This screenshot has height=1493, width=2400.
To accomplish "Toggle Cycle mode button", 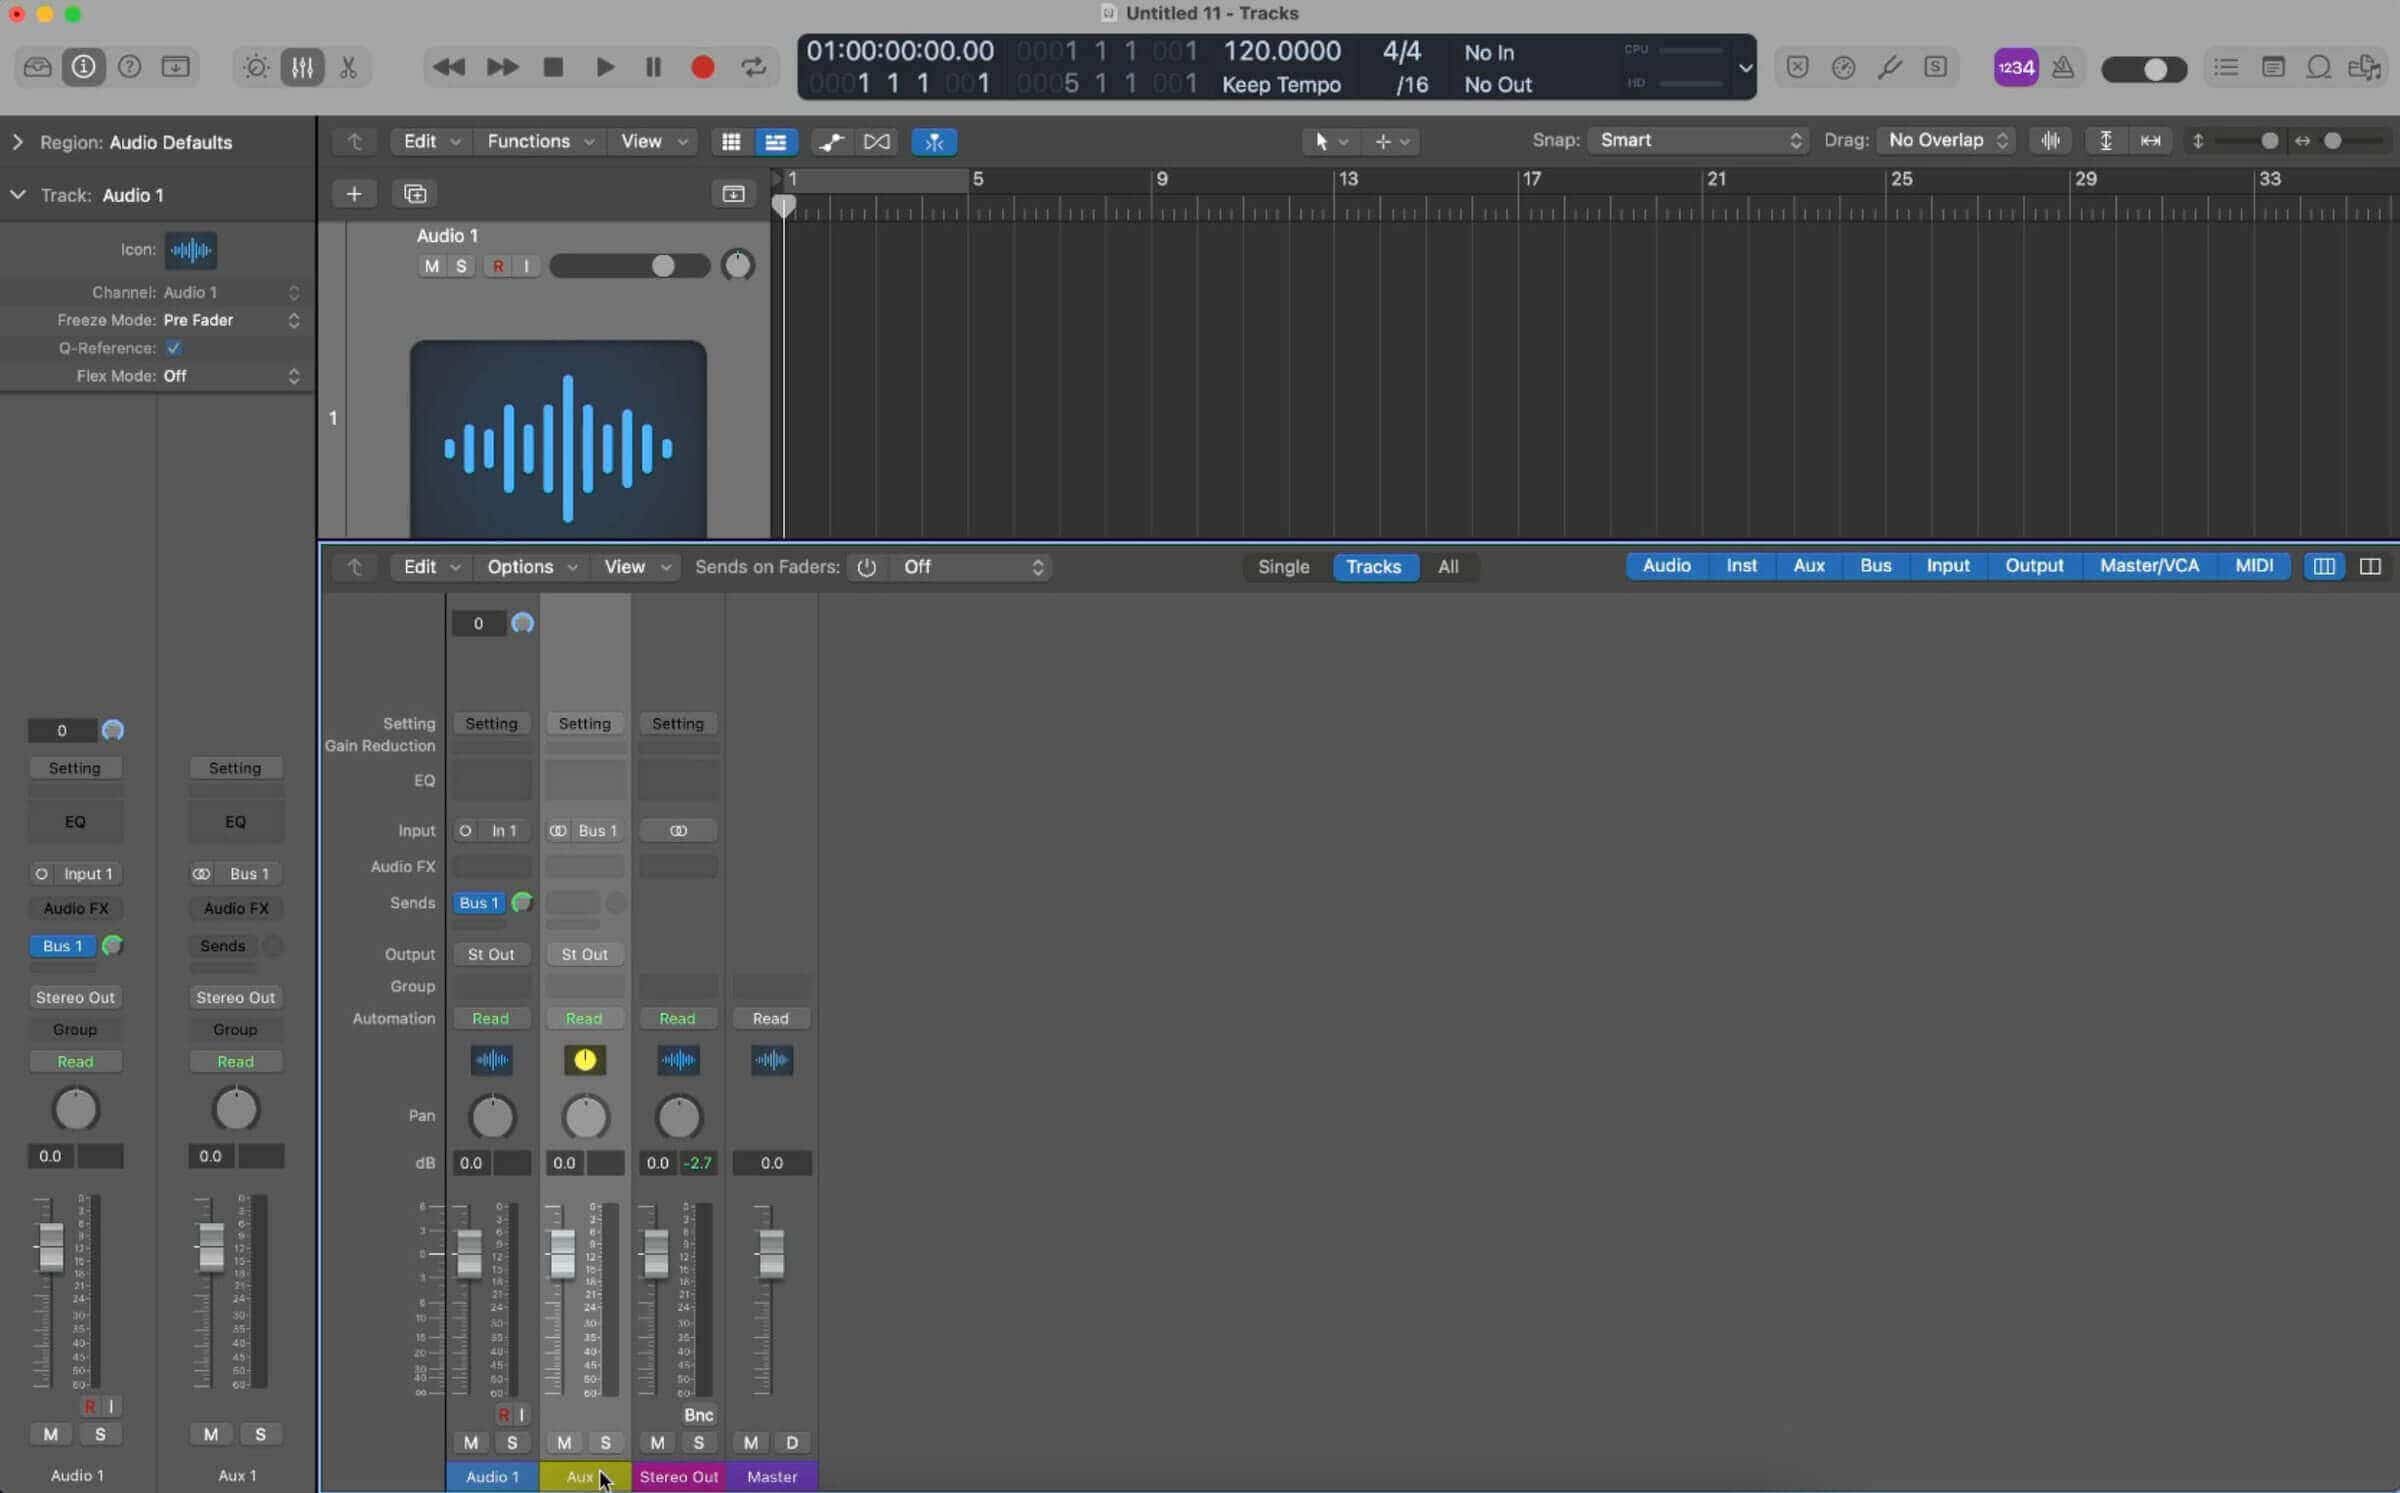I will (x=753, y=67).
